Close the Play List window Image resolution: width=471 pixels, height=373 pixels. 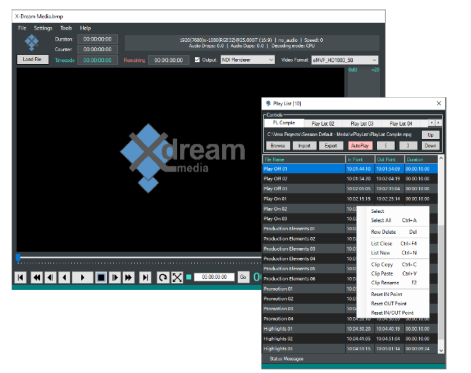[439, 103]
